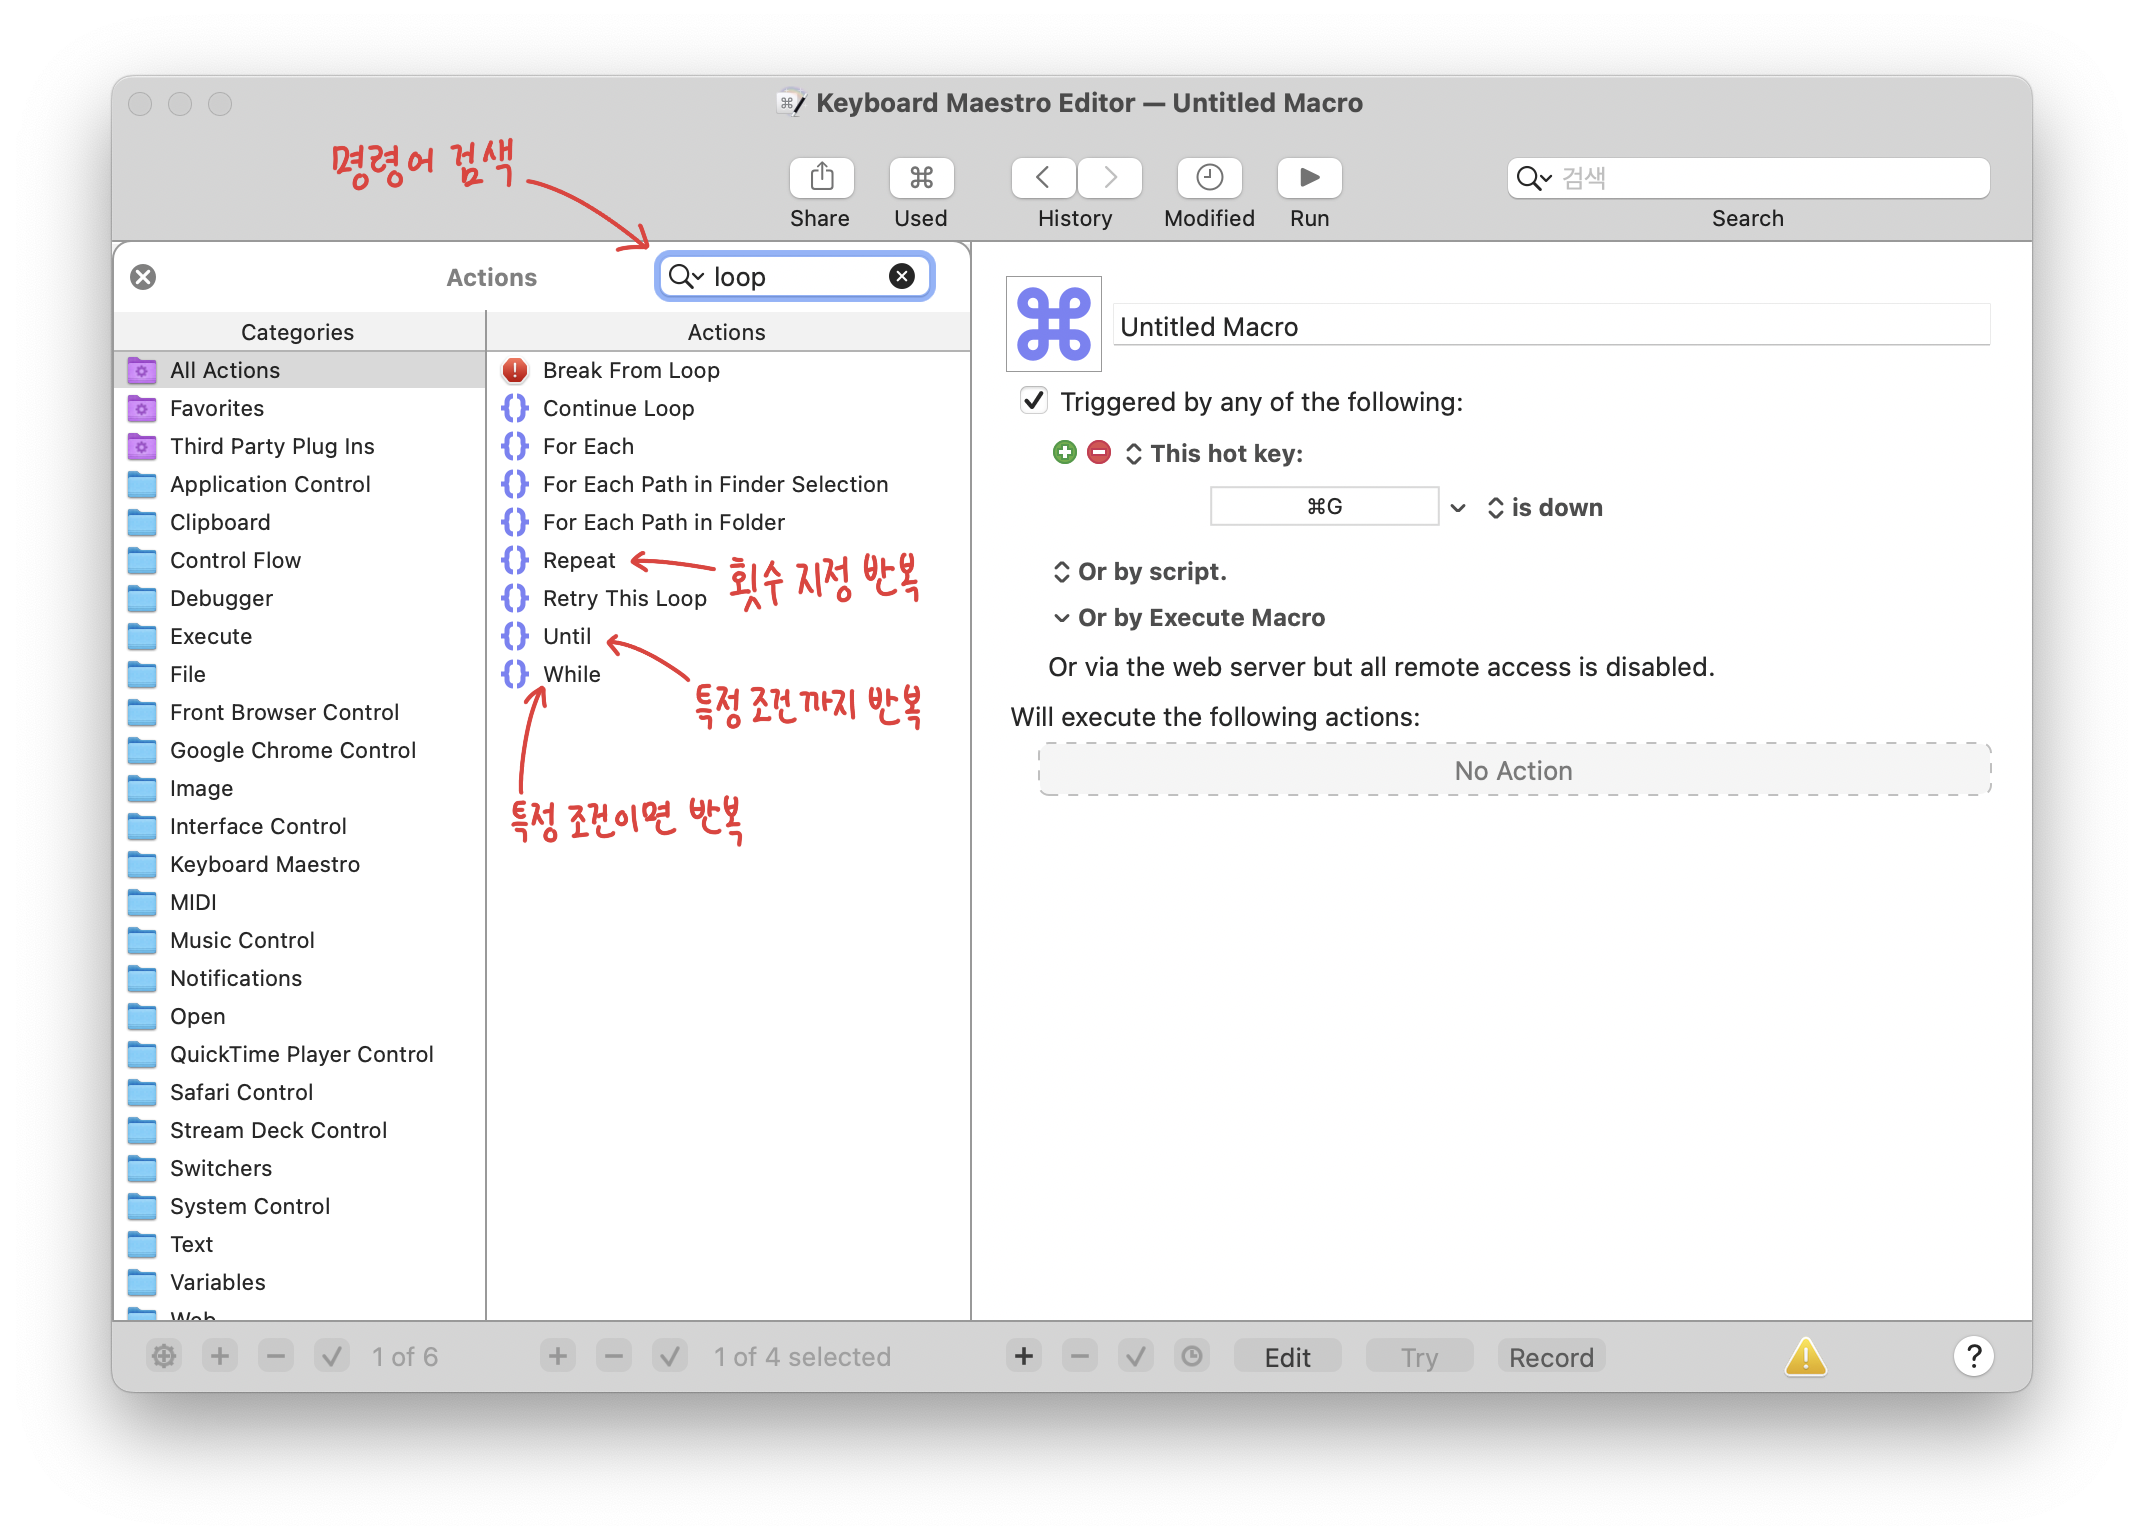Click the Modified clock toolbar icon
Viewport: 2144px width, 1540px height.
(1209, 178)
